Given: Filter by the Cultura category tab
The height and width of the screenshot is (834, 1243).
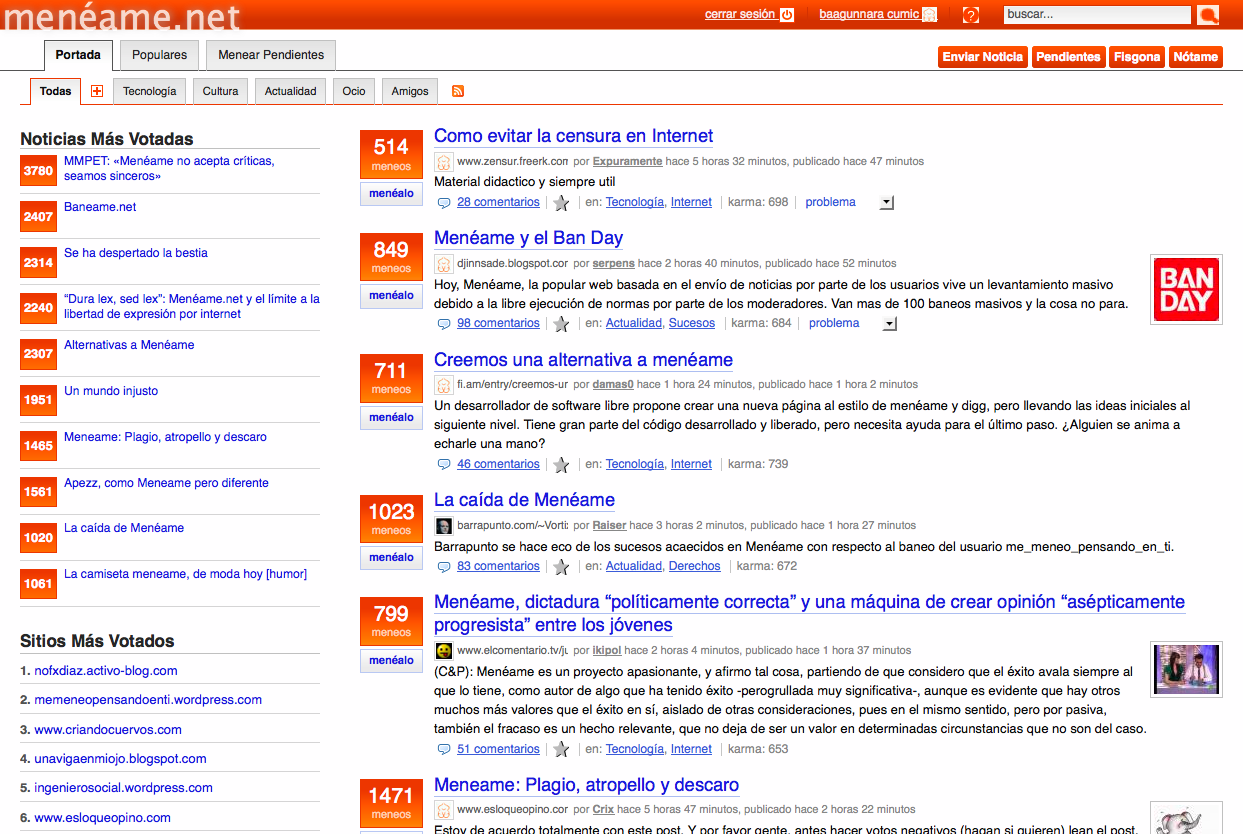Looking at the screenshot, I should [x=220, y=91].
